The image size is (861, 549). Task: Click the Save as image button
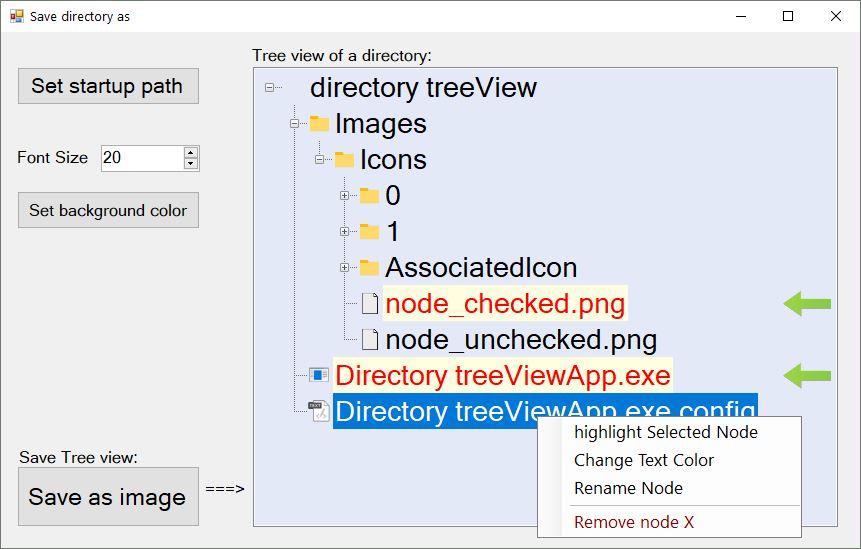(x=108, y=497)
